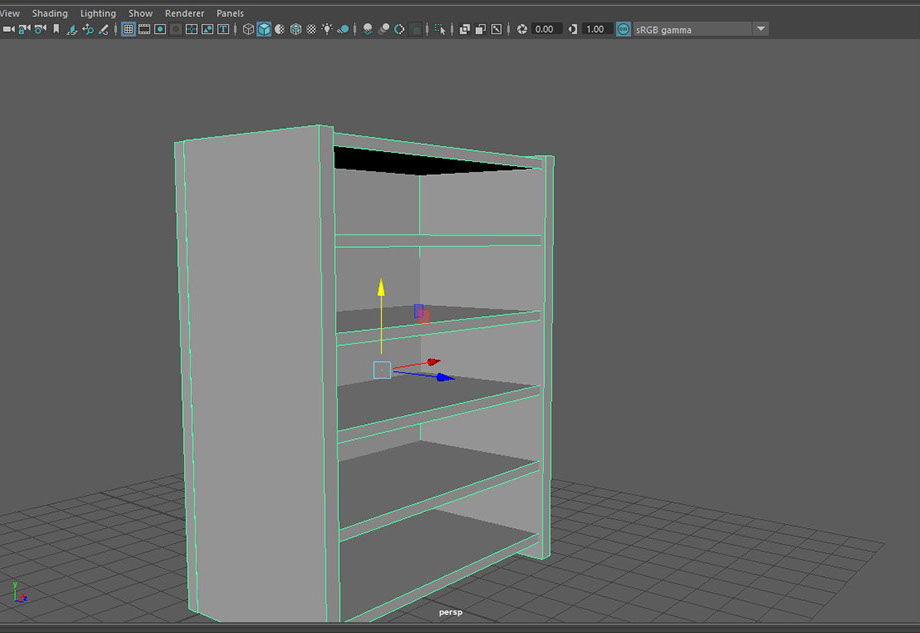Toggle the viewport grid display
The image size is (920, 633).
(x=128, y=29)
